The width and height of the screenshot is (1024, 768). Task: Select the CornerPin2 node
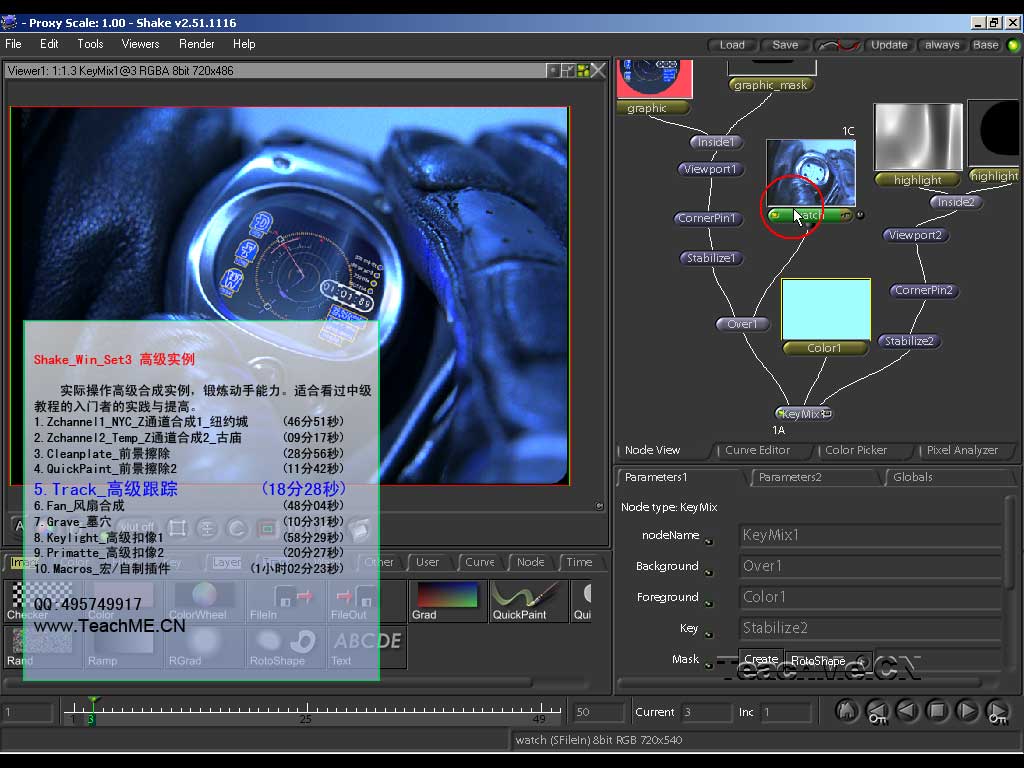click(923, 290)
